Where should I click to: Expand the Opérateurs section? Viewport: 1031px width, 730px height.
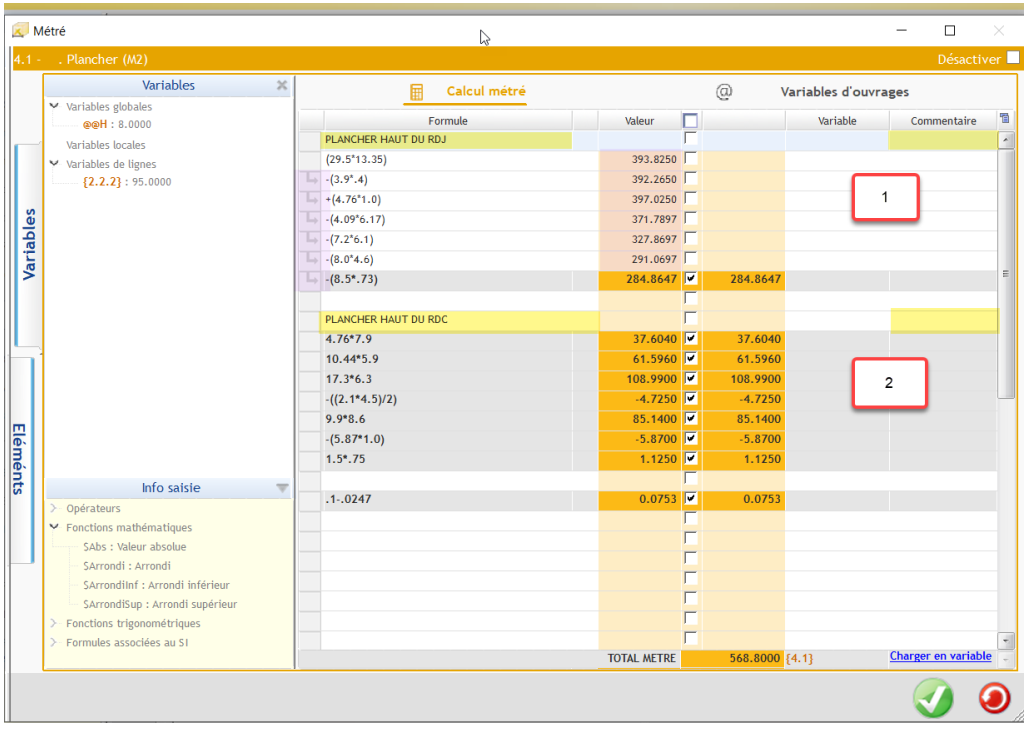[53, 508]
